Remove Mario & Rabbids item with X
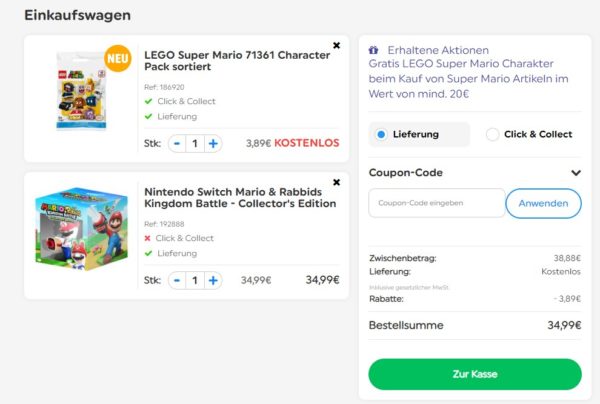Image resolution: width=600 pixels, height=404 pixels. click(336, 182)
